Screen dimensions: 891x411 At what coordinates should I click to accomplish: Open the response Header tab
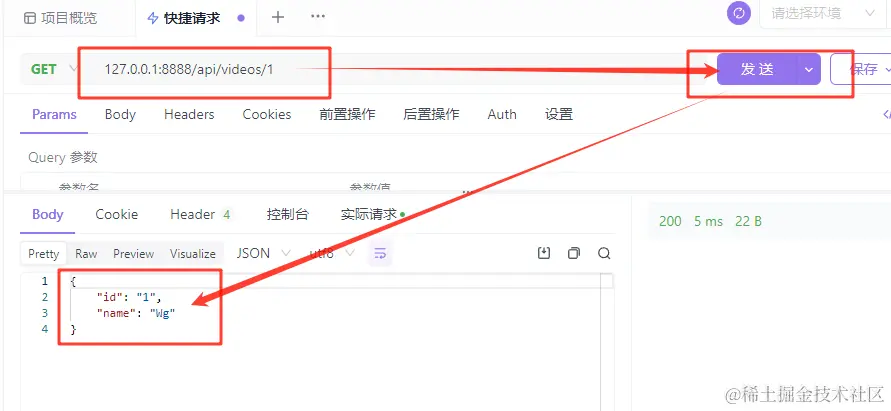pyautogui.click(x=201, y=214)
